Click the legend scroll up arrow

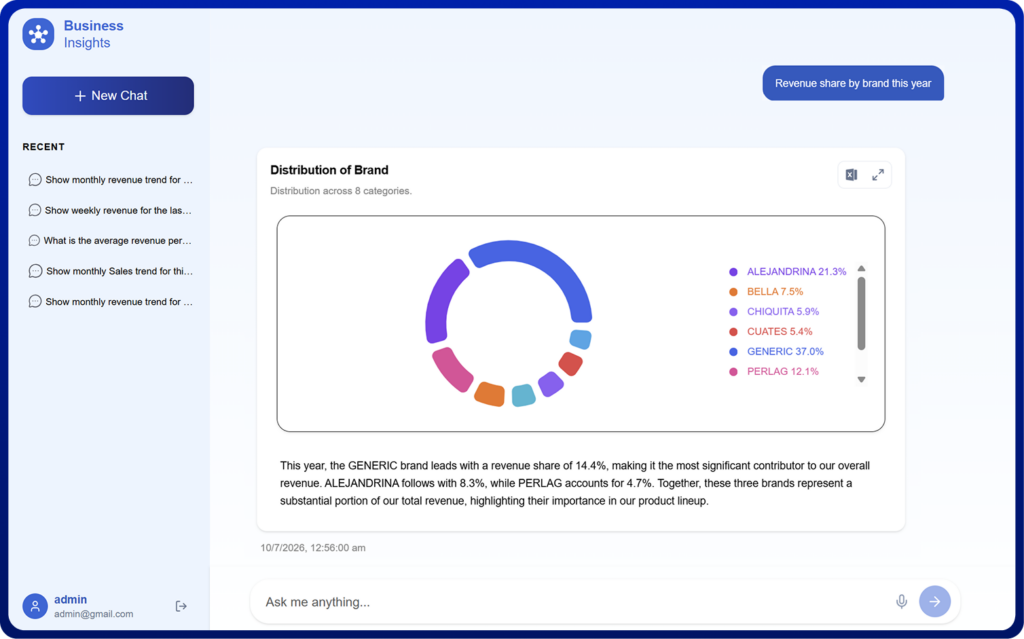pos(861,269)
